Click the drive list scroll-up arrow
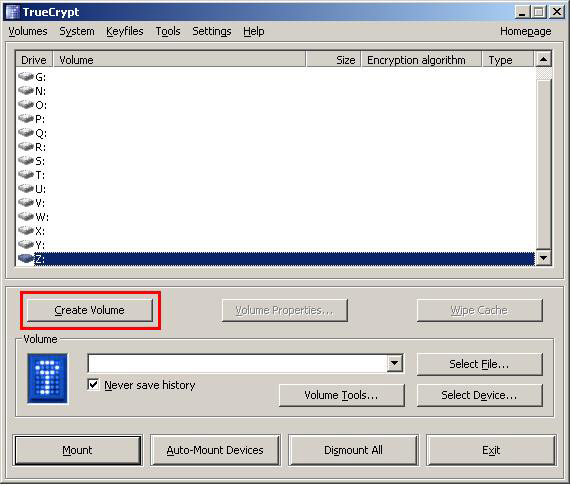The width and height of the screenshot is (570, 486). tap(544, 59)
